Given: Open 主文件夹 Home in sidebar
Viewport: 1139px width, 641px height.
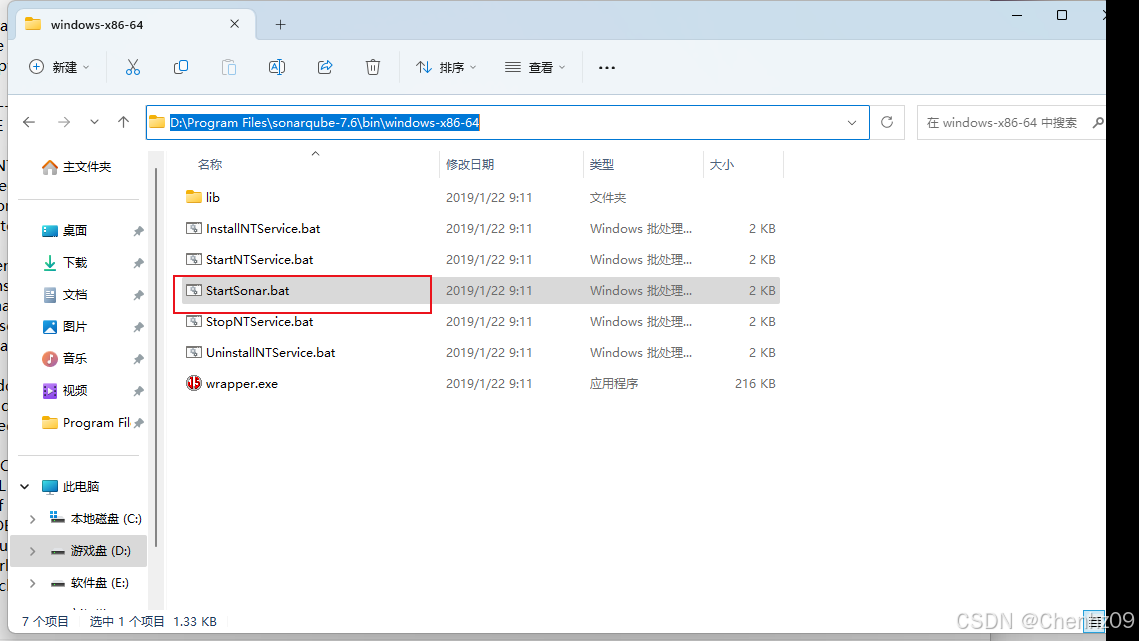Looking at the screenshot, I should point(77,167).
